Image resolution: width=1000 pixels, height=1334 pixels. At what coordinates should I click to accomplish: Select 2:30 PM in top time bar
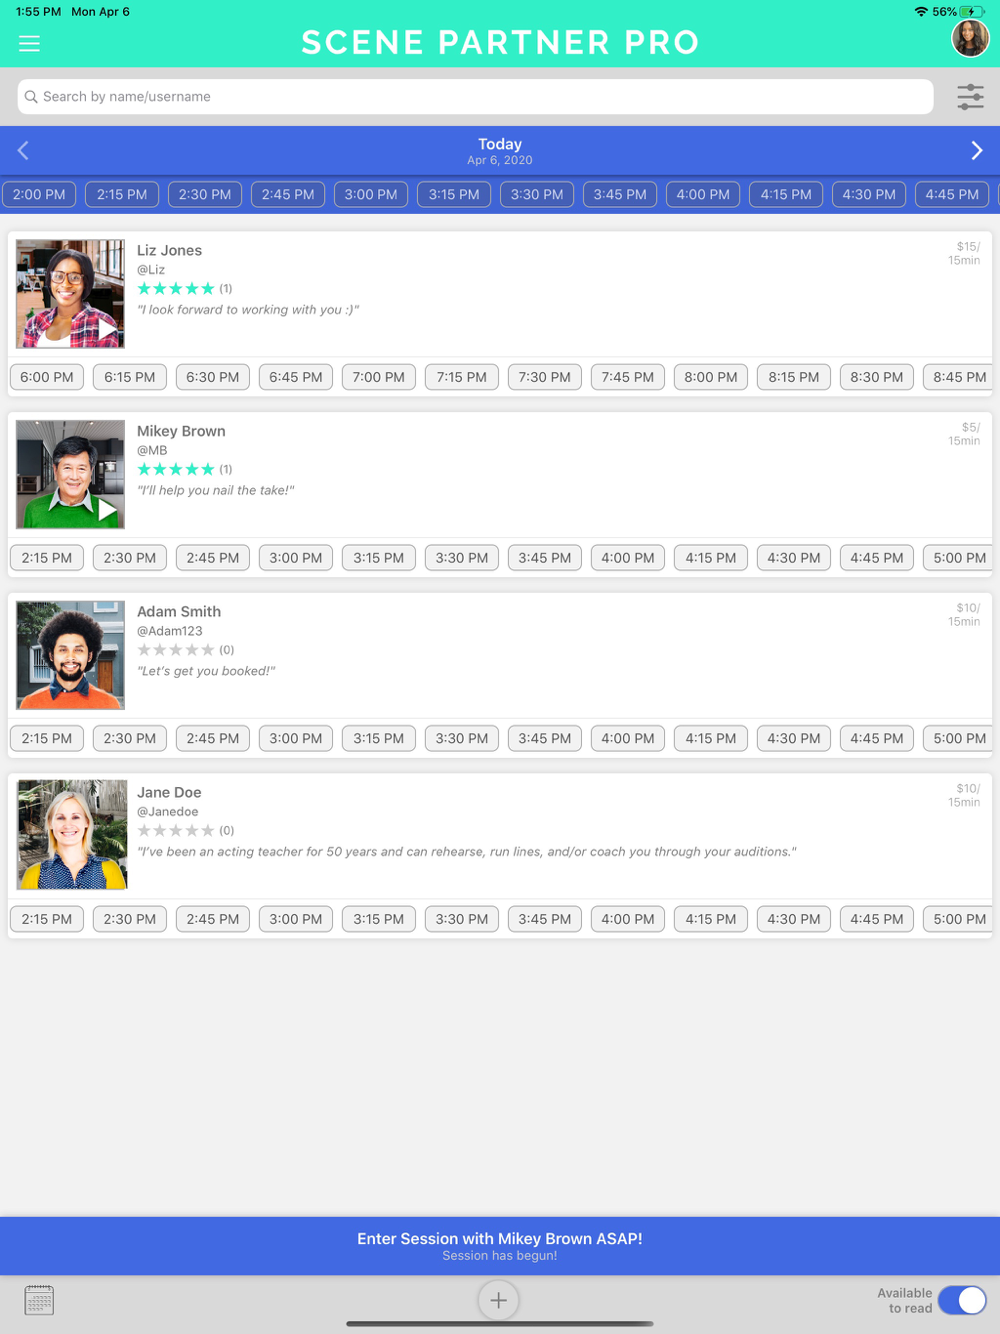coord(205,194)
